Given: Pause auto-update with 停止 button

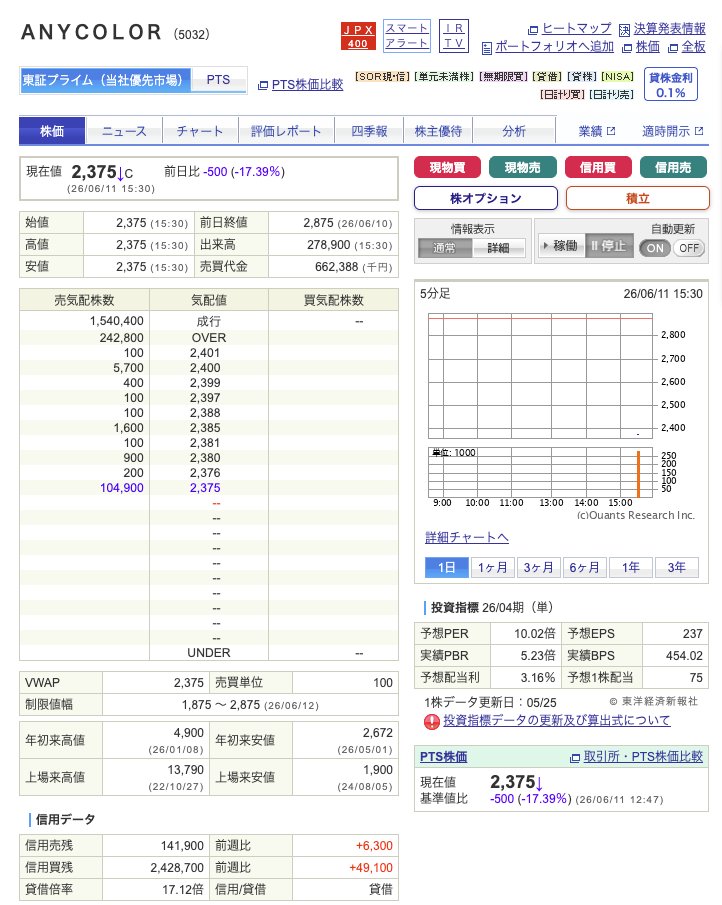Looking at the screenshot, I should point(609,246).
